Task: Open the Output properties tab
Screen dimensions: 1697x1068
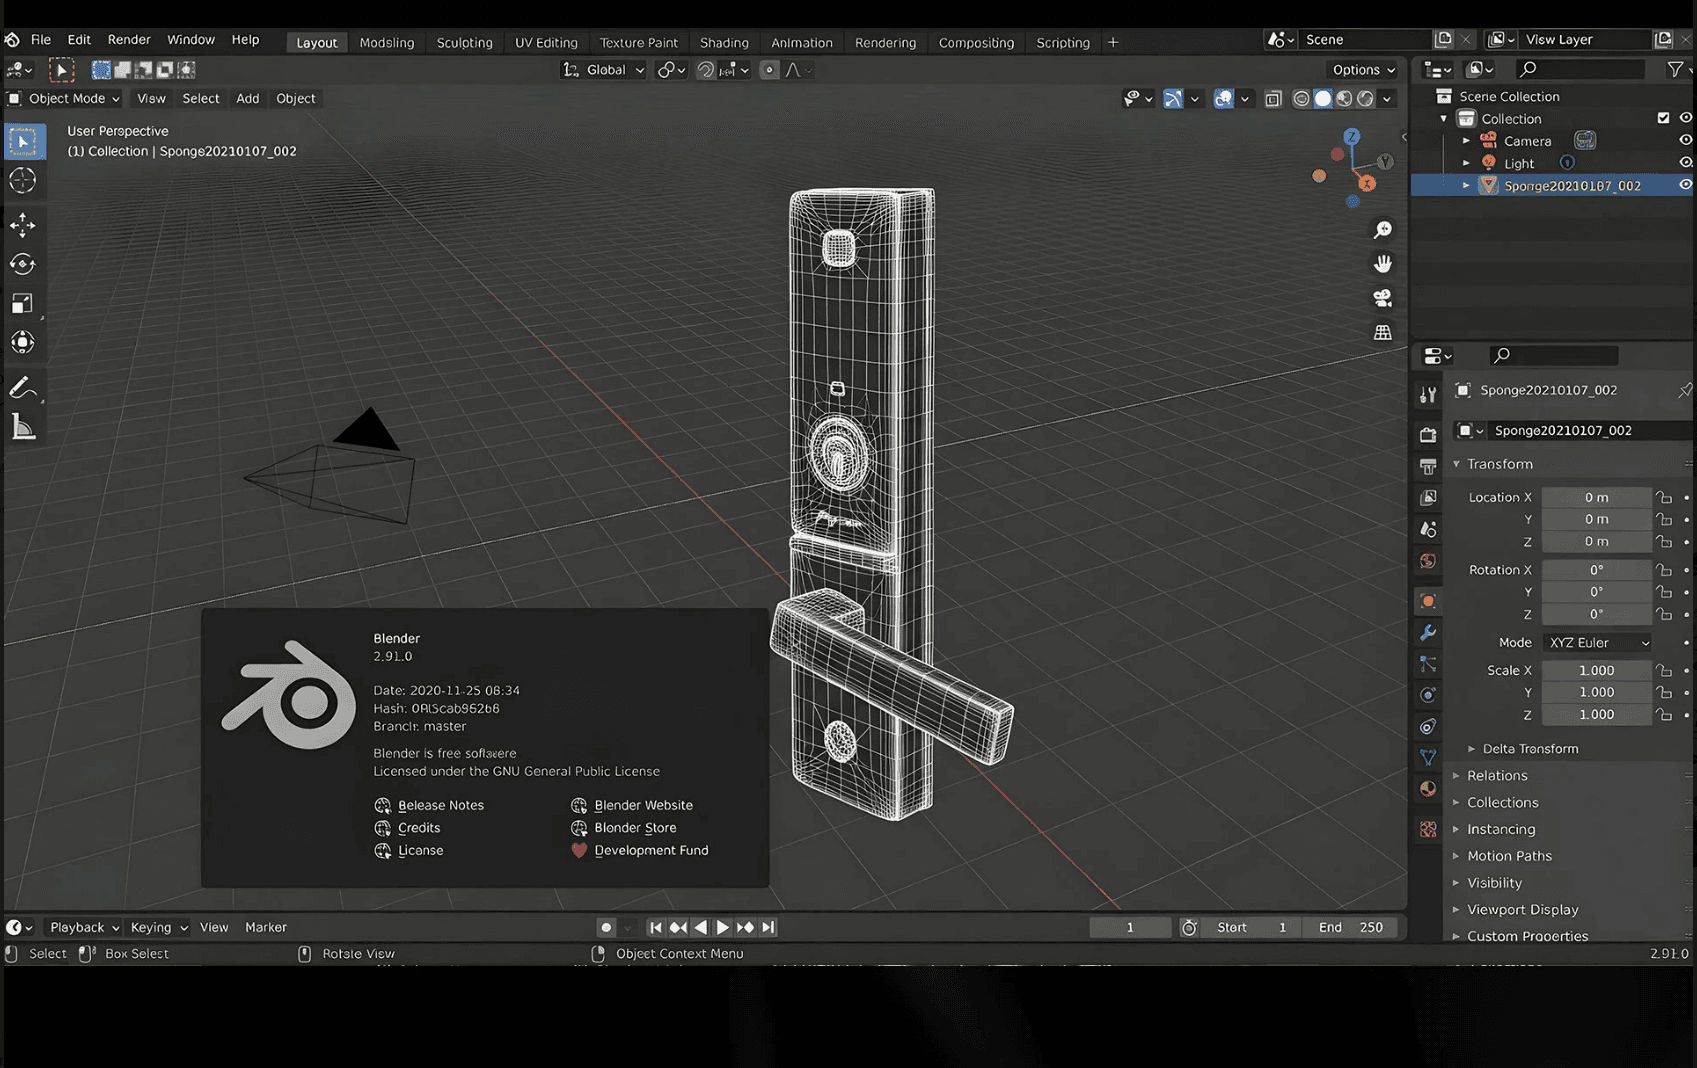Action: pyautogui.click(x=1428, y=466)
